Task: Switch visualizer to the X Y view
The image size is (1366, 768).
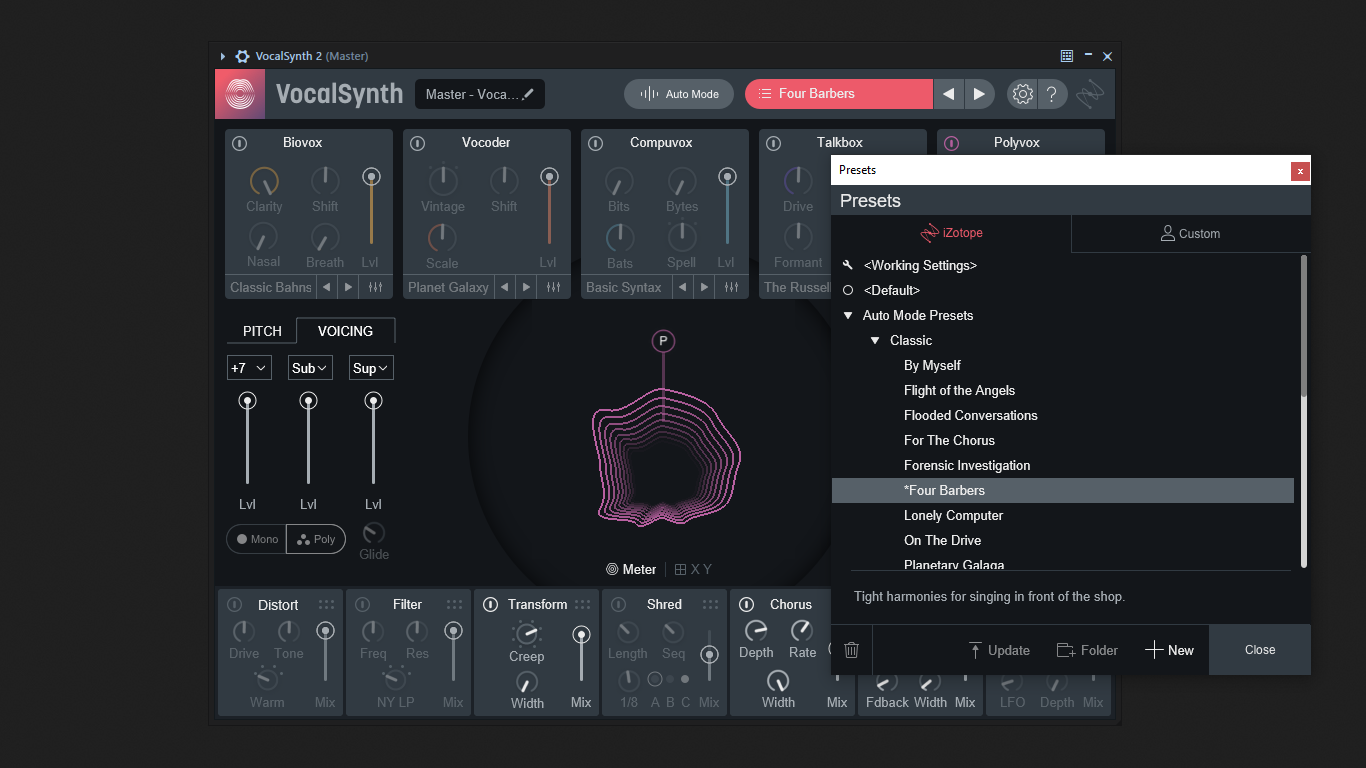Action: (693, 569)
